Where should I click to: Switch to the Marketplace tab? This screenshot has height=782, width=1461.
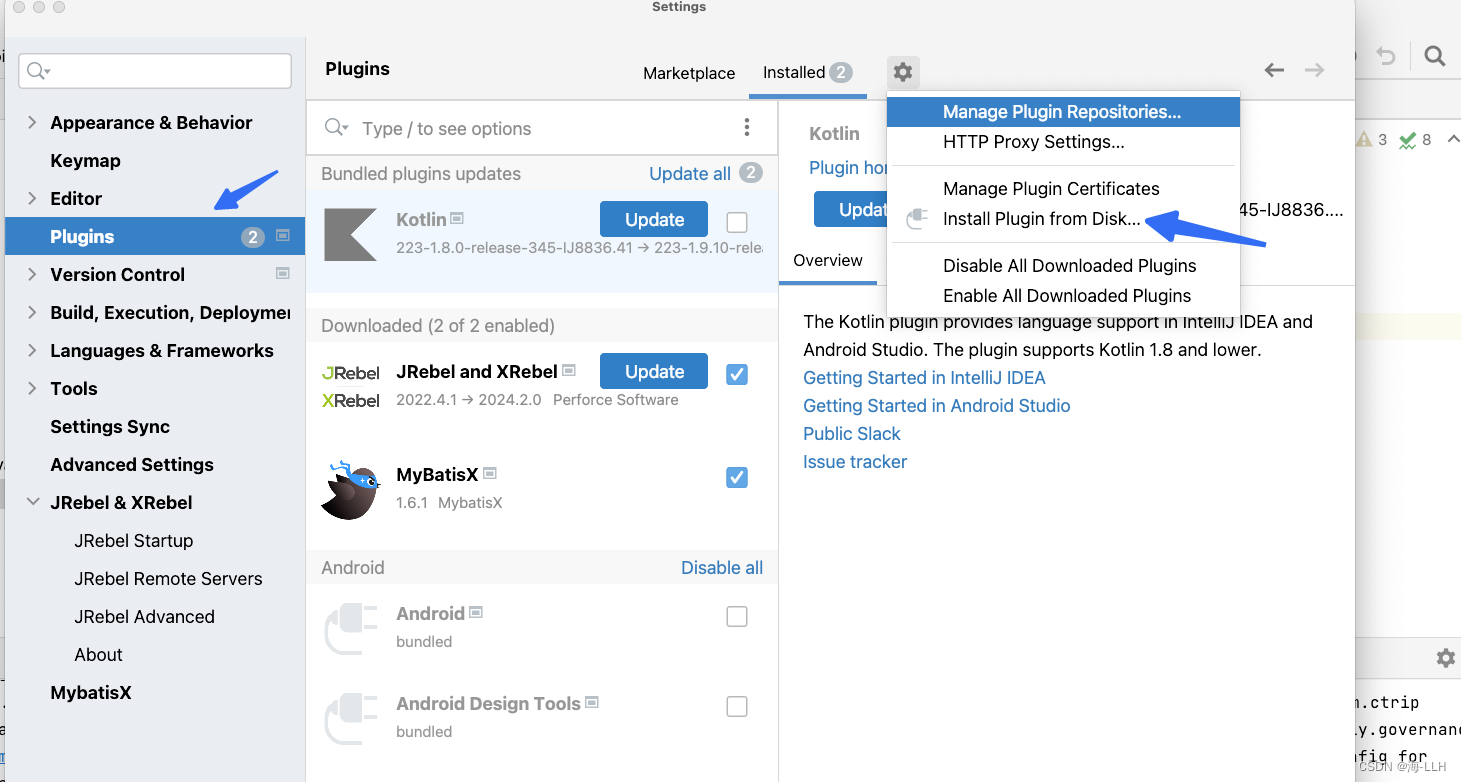coord(689,73)
